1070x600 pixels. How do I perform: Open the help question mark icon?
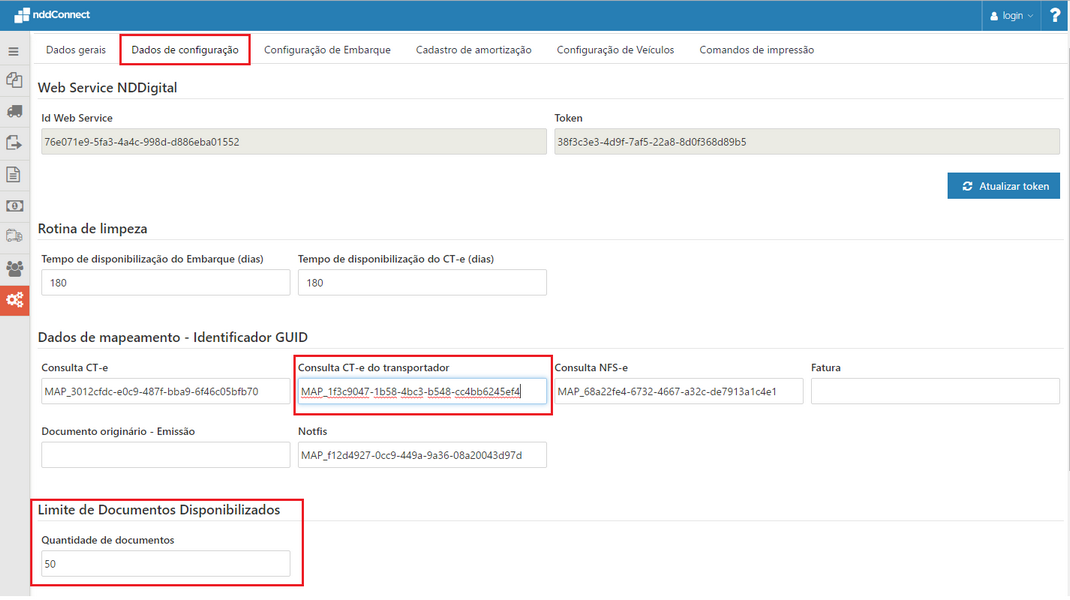coord(1055,15)
